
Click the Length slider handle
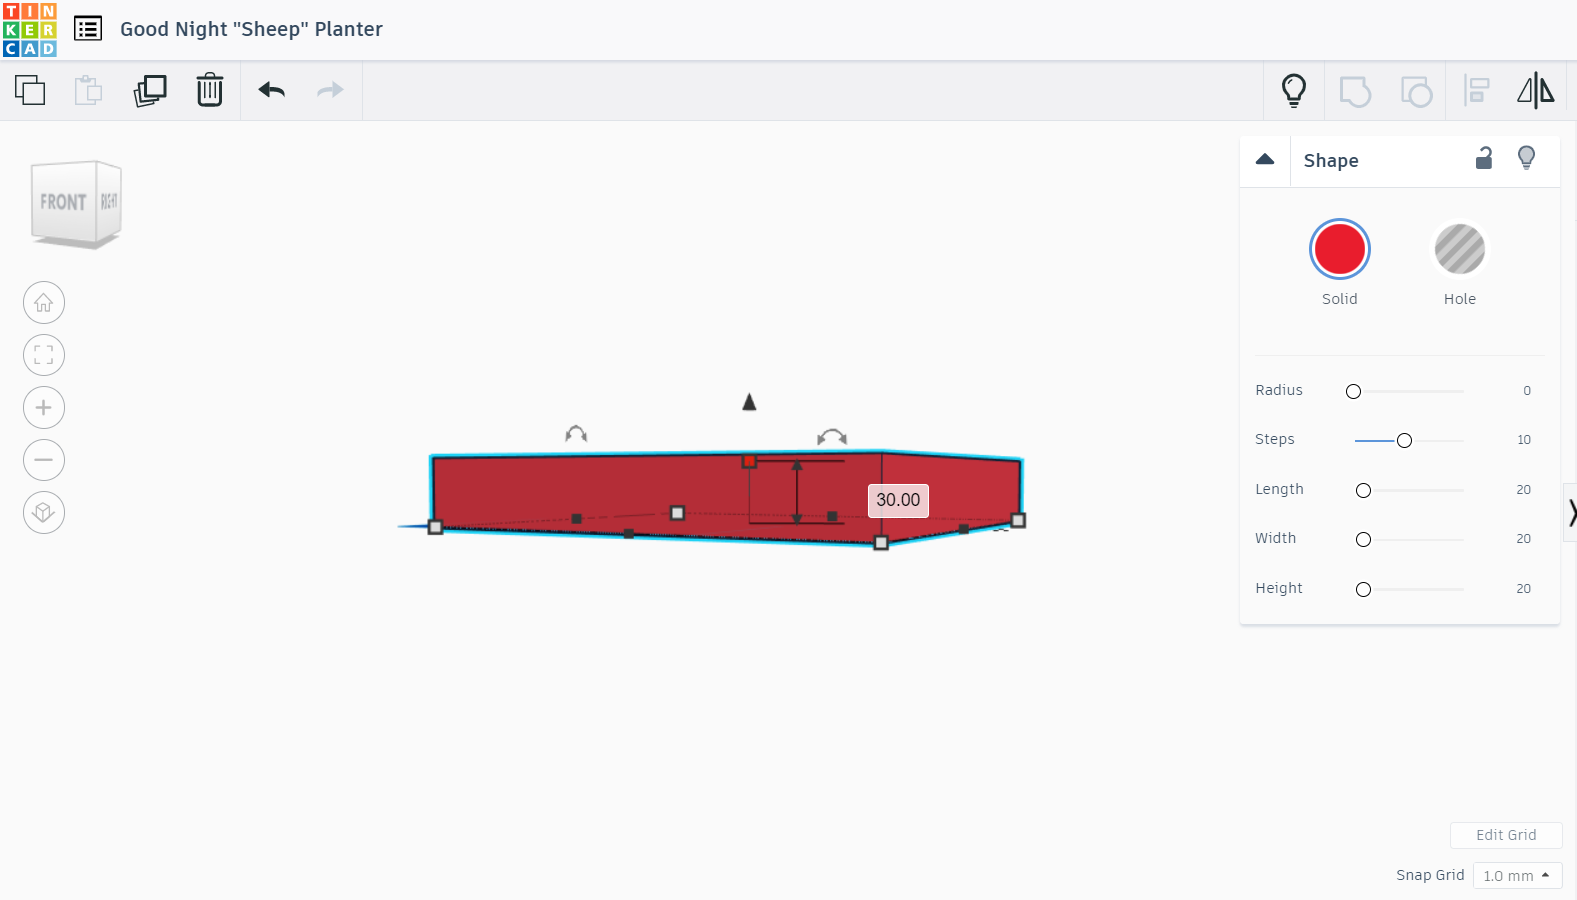click(x=1364, y=491)
